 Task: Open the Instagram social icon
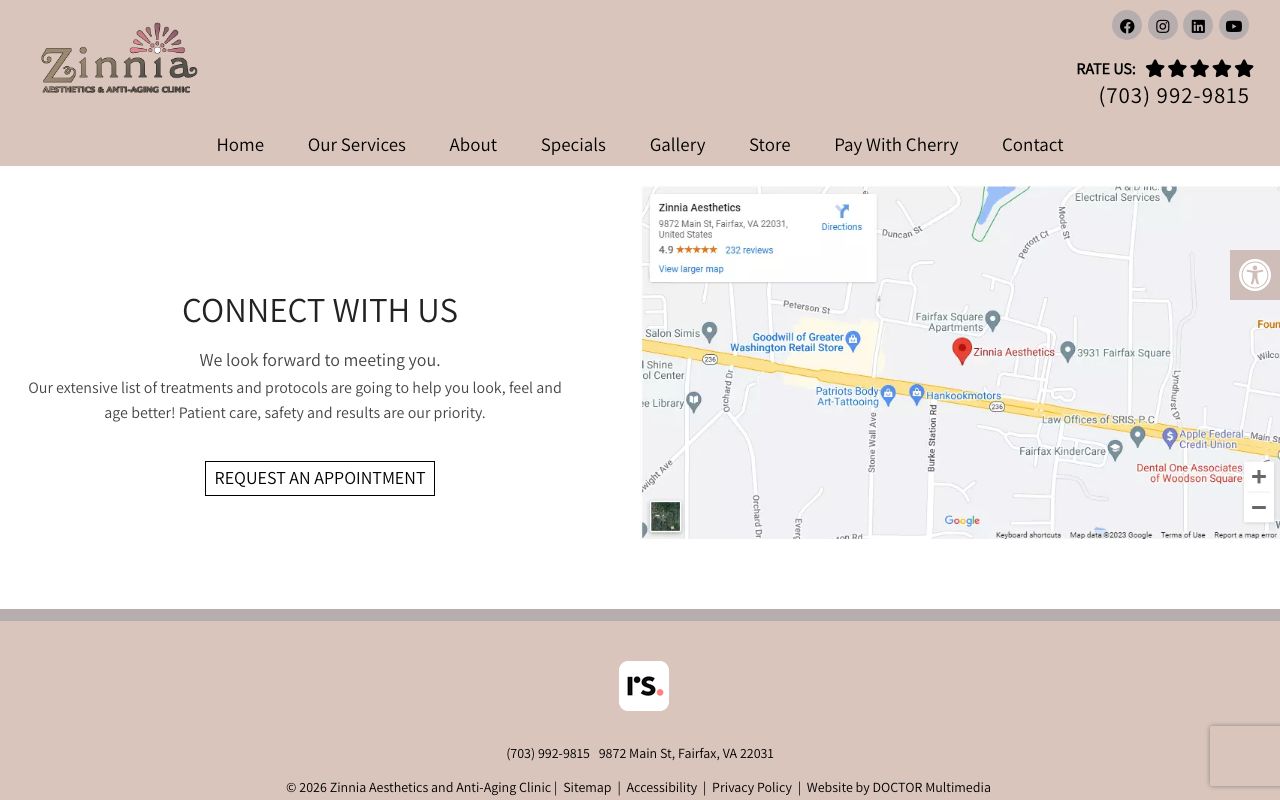tap(1162, 25)
